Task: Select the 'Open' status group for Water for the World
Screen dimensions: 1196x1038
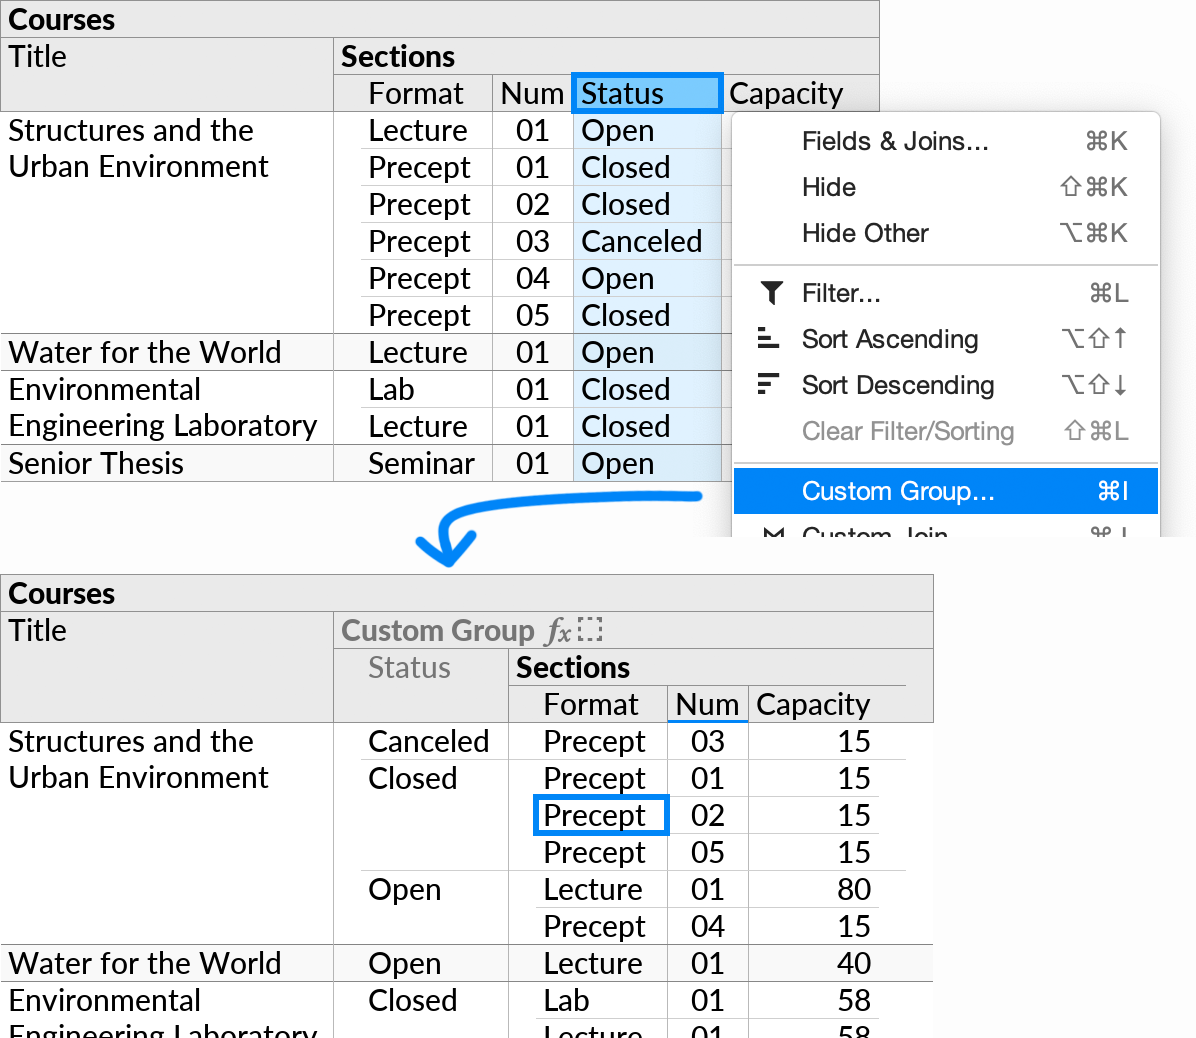Action: click(x=405, y=963)
